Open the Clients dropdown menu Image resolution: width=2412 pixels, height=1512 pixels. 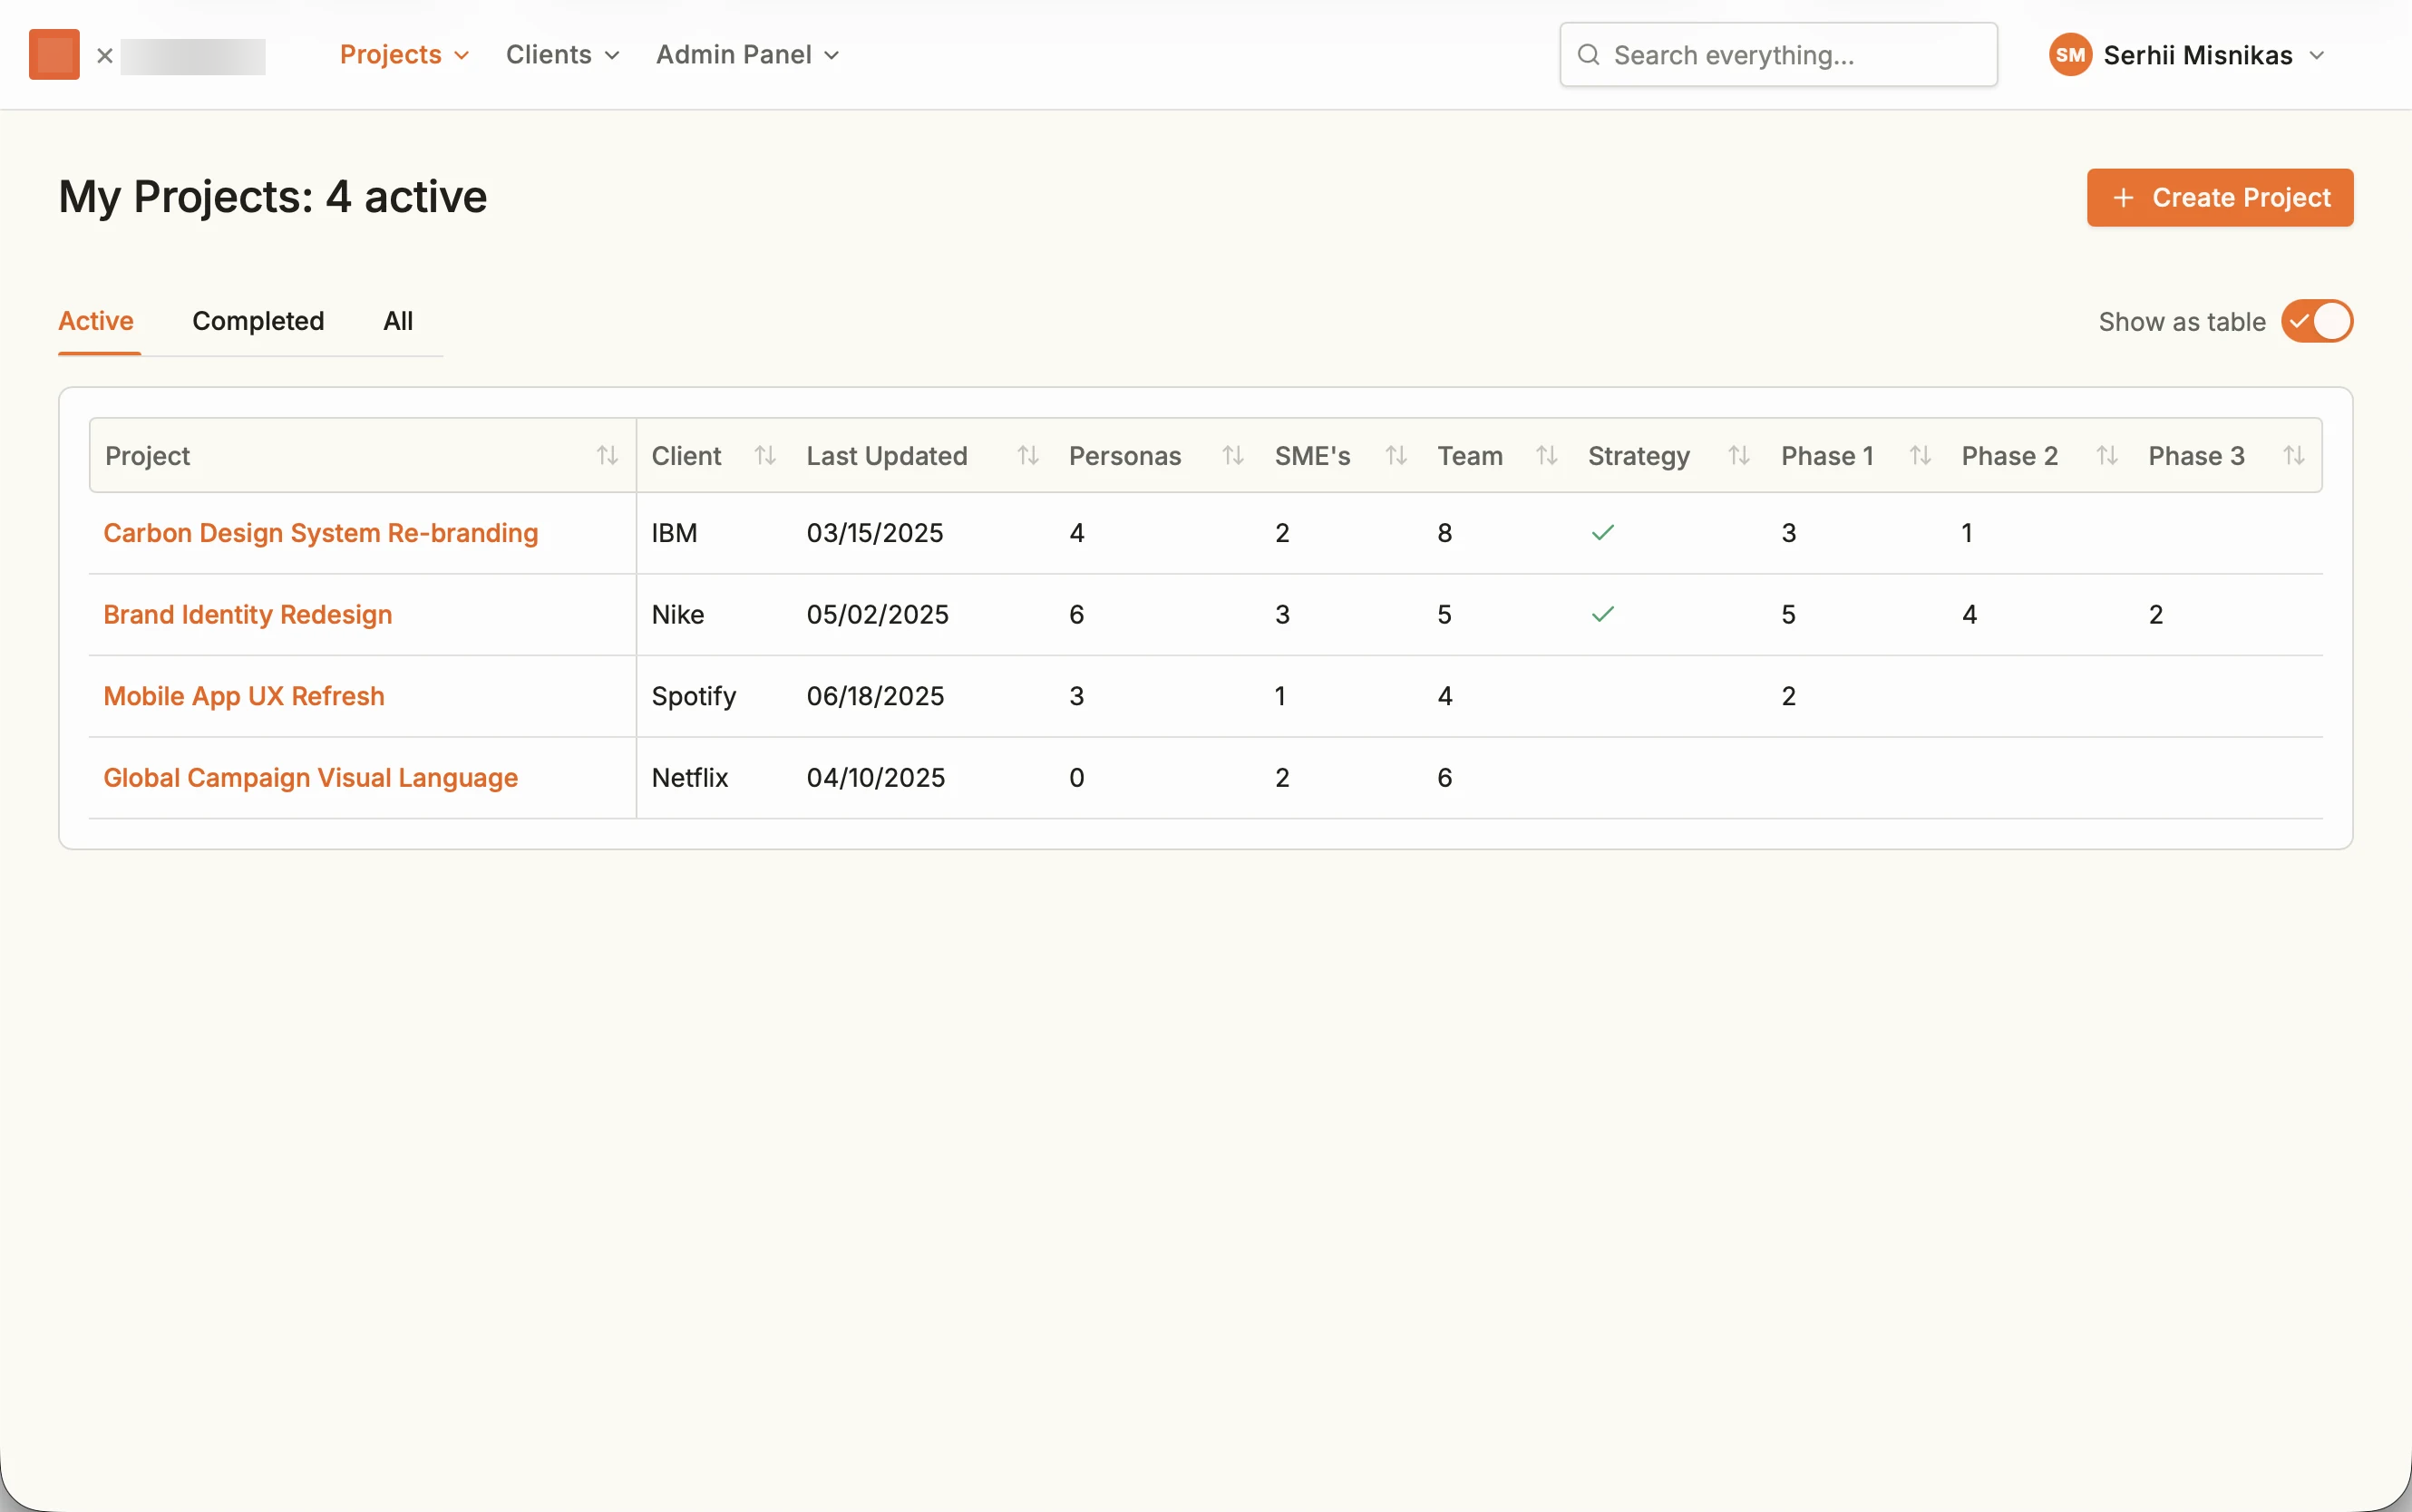tap(562, 55)
